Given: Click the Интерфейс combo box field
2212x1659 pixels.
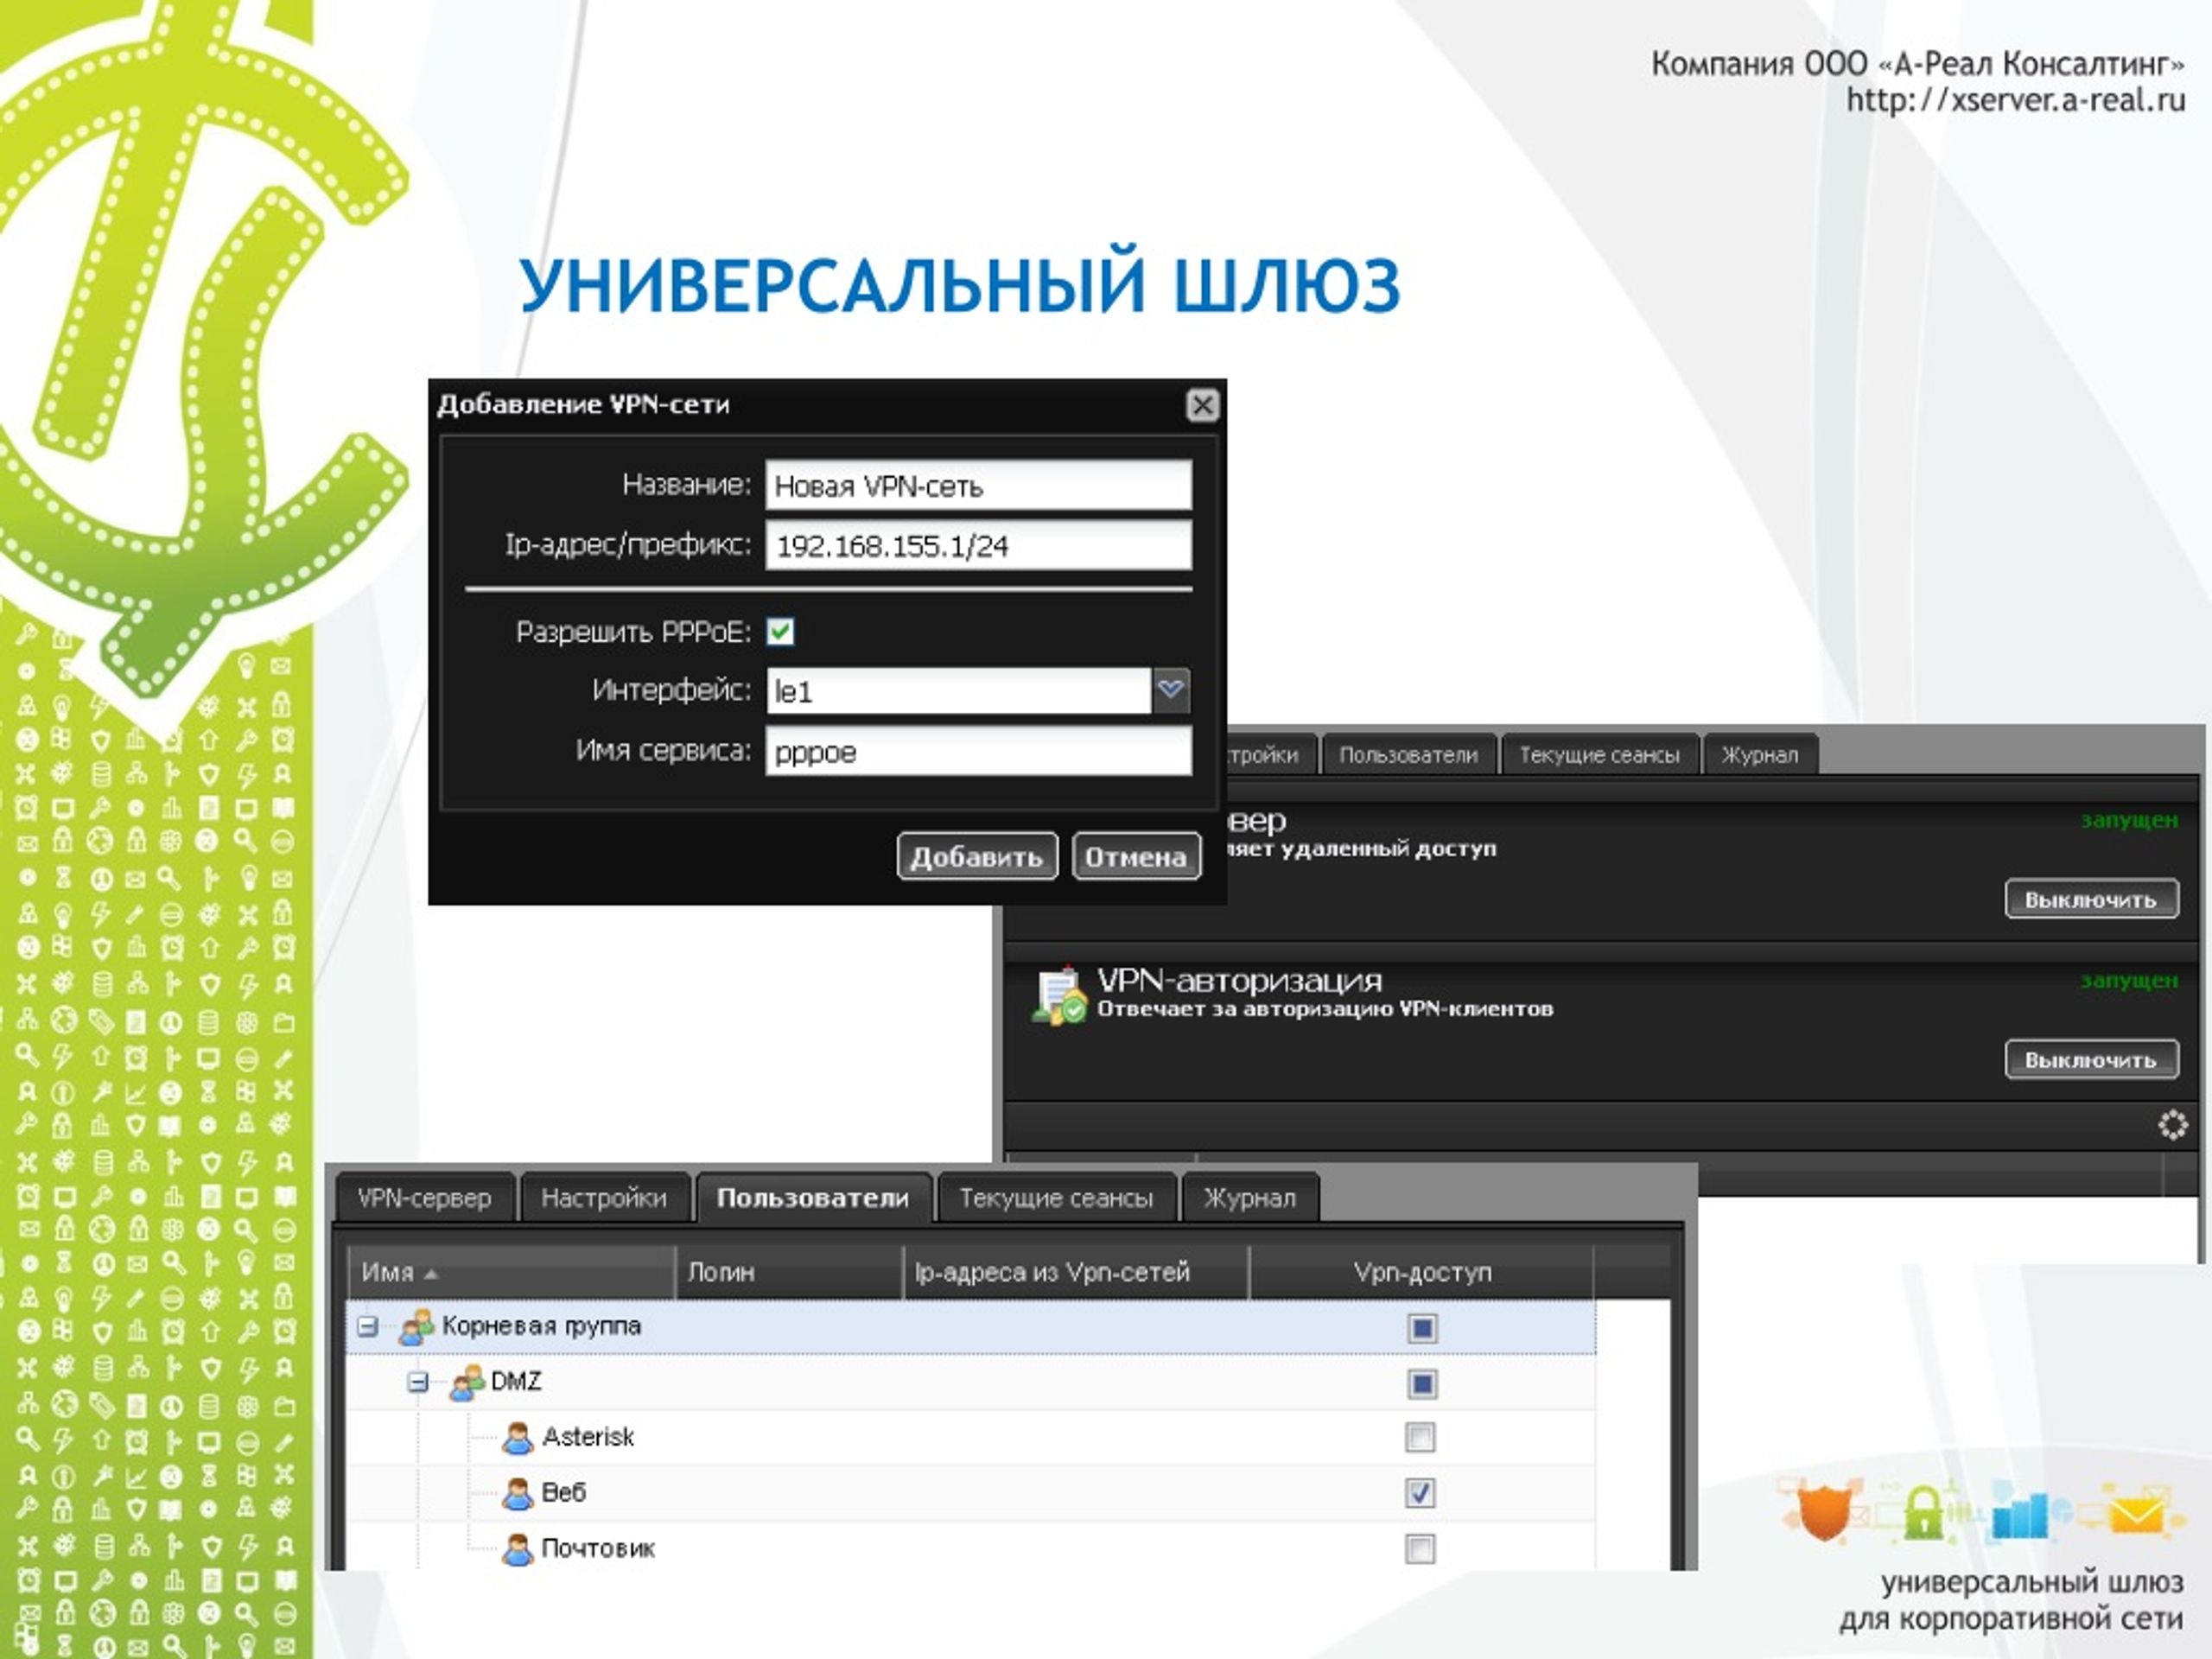Looking at the screenshot, I should [958, 690].
